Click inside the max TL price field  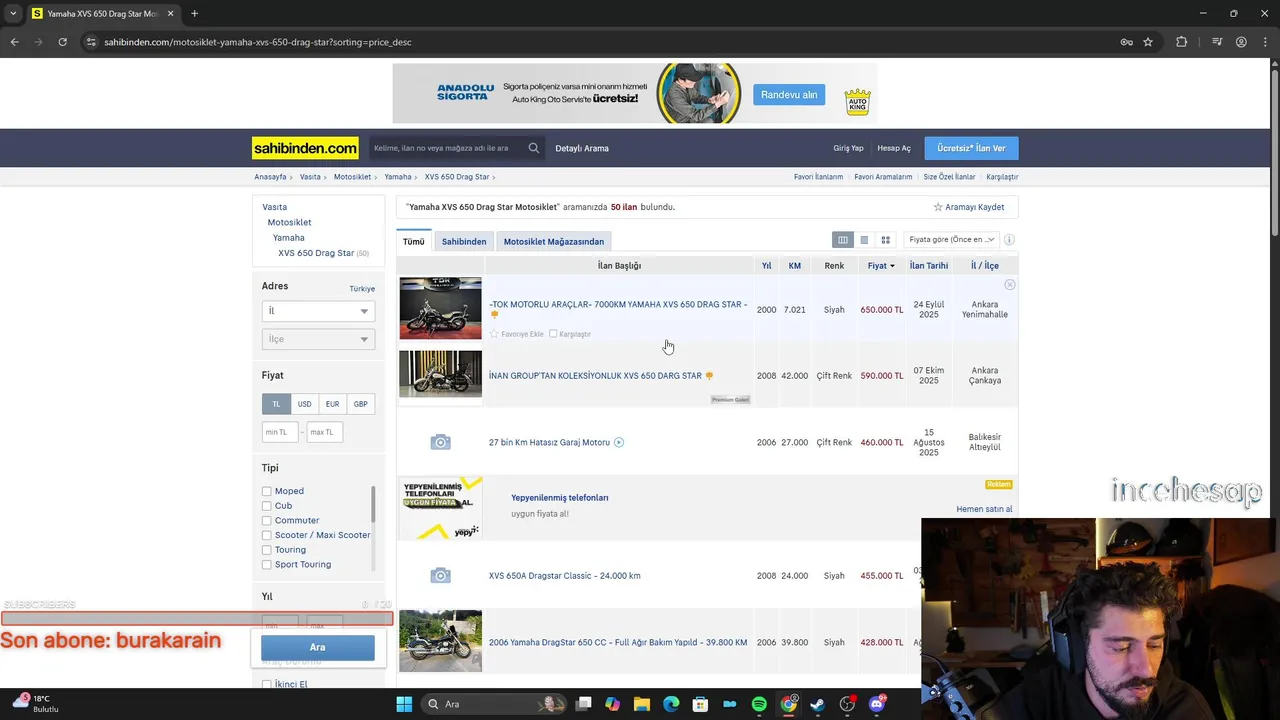click(x=324, y=432)
